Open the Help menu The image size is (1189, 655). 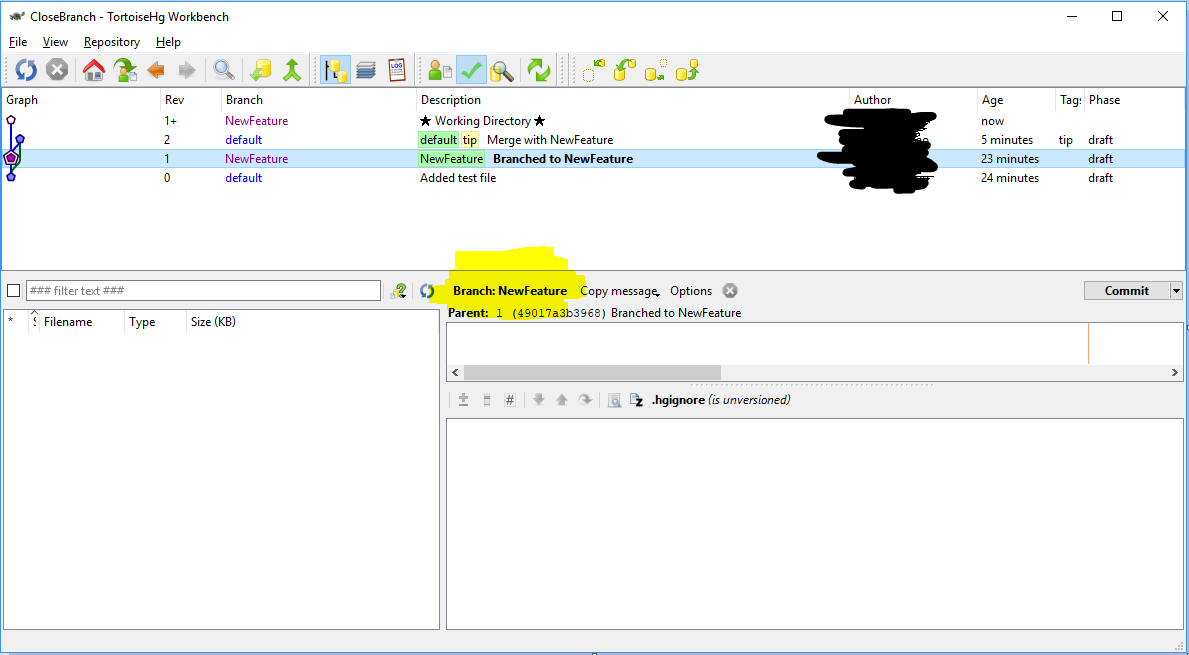click(x=168, y=42)
